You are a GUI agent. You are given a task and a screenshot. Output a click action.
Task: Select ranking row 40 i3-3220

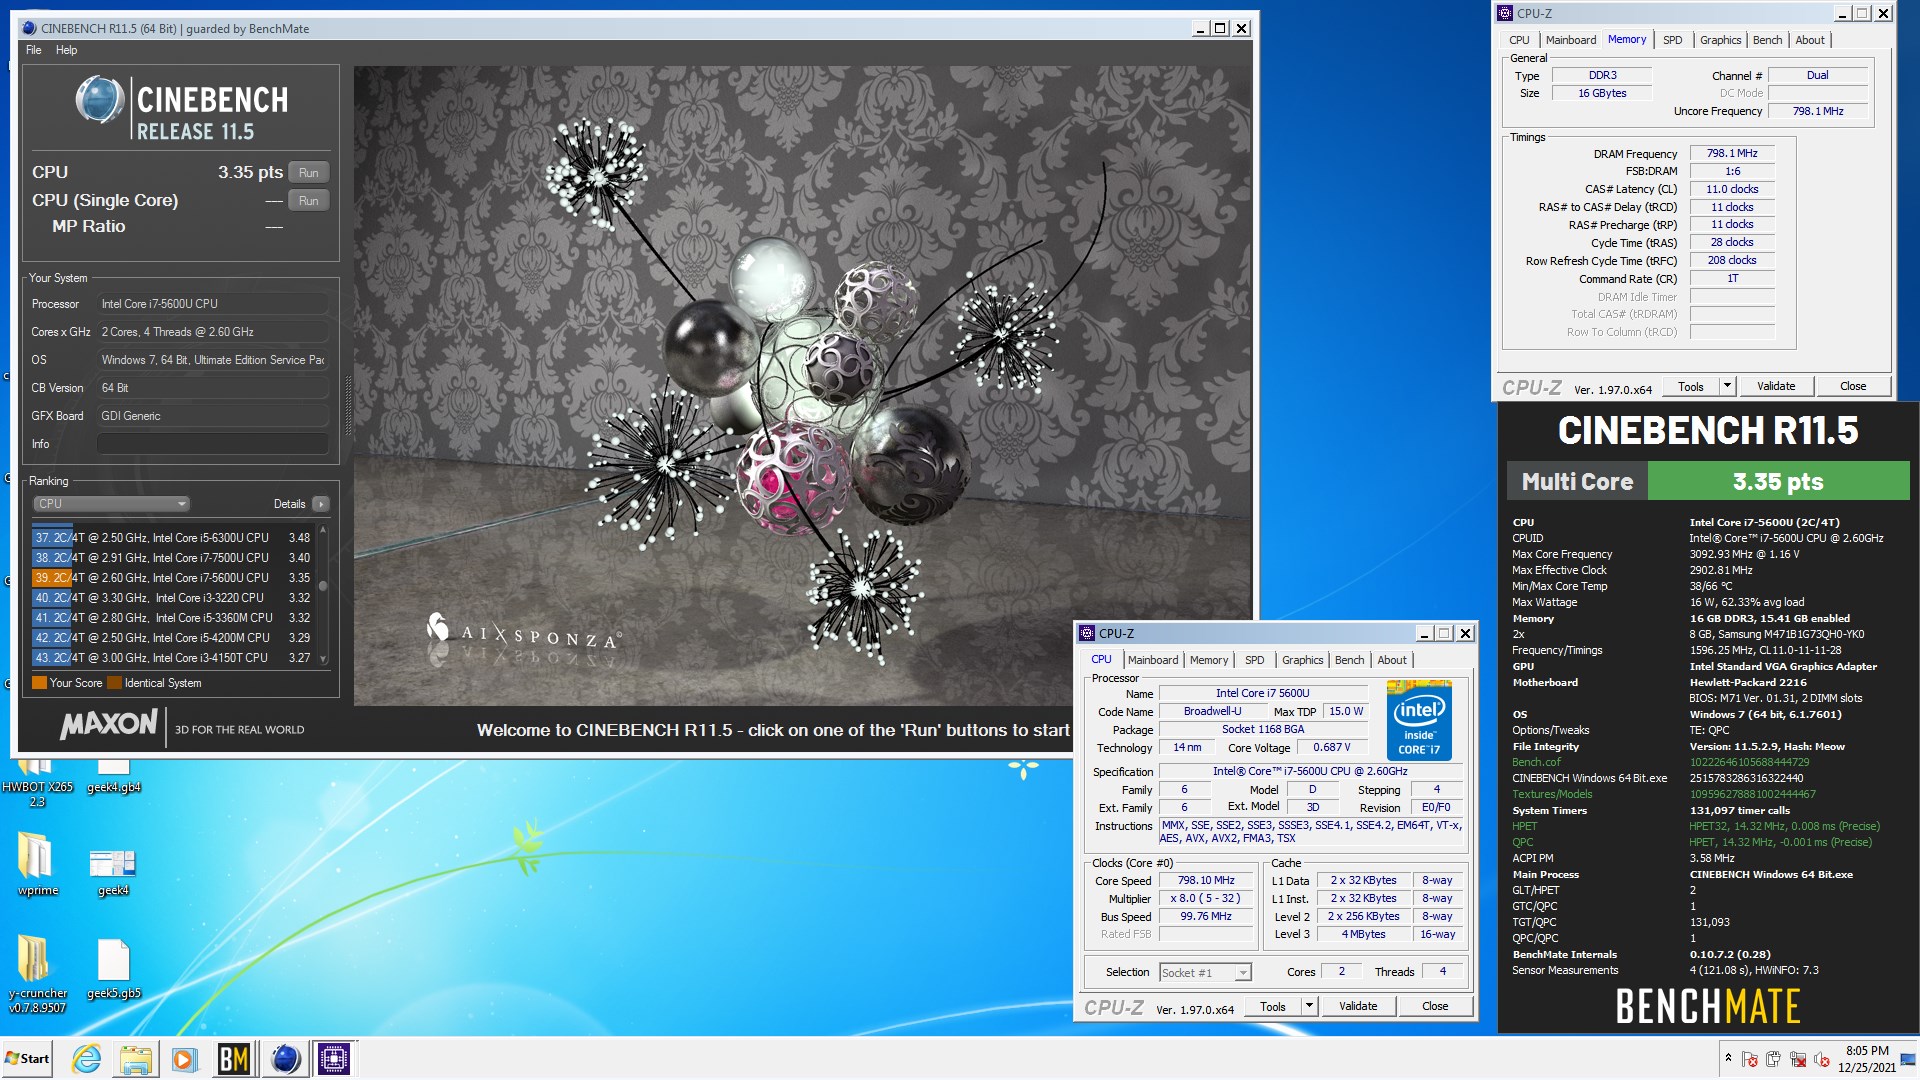(172, 598)
